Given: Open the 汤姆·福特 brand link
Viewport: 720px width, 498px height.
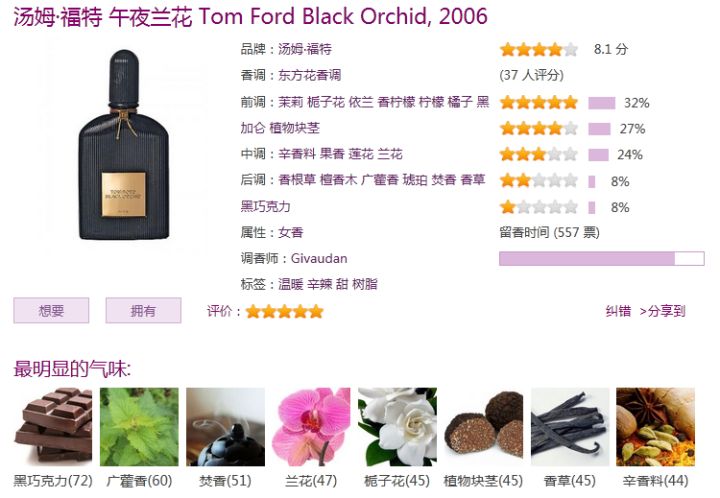Looking at the screenshot, I should tap(305, 49).
